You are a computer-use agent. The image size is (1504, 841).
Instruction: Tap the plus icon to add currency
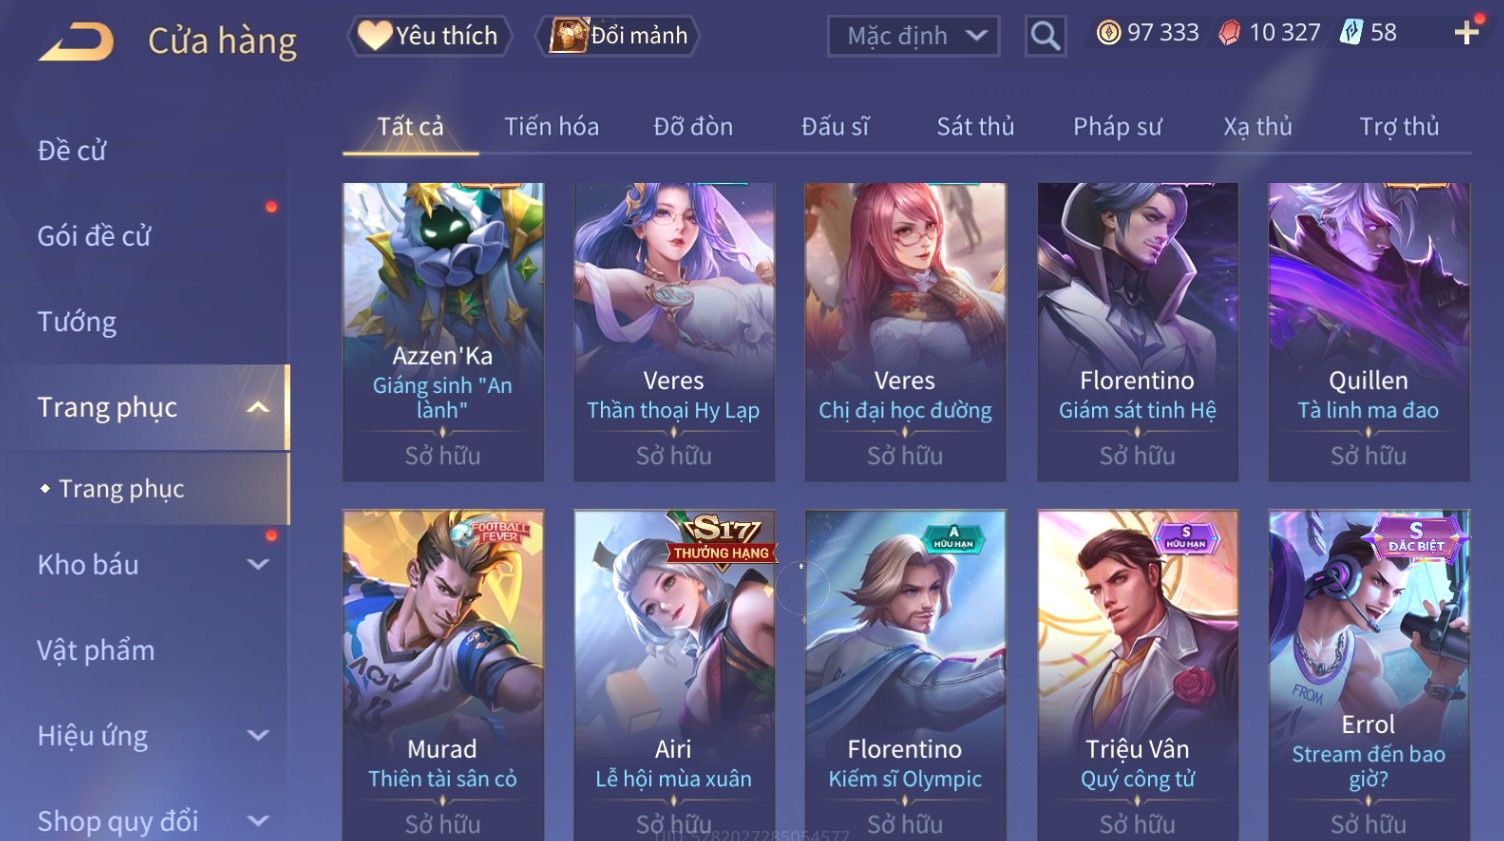pyautogui.click(x=1467, y=33)
